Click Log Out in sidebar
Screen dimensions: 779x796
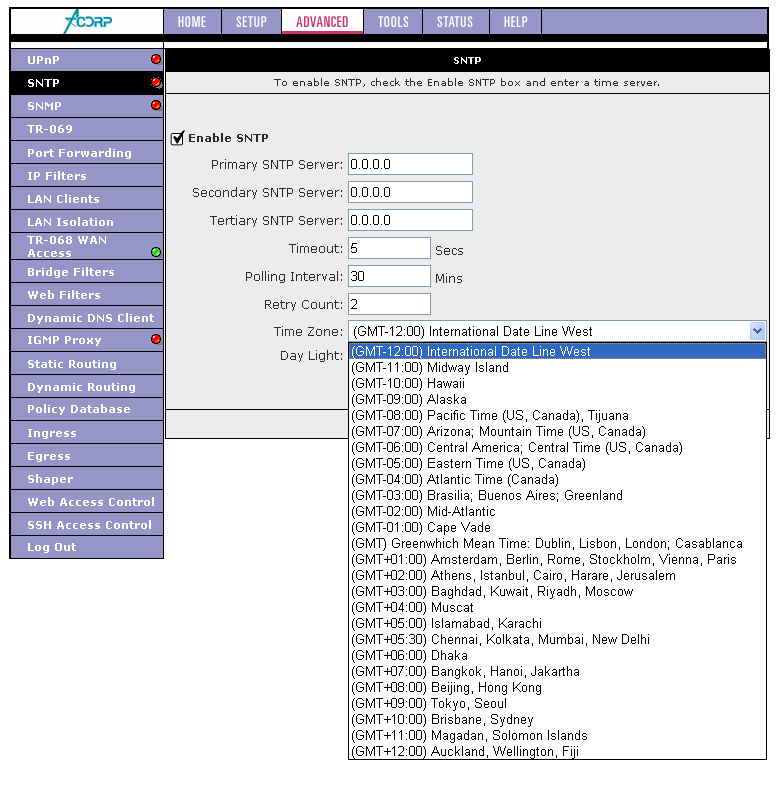pyautogui.click(x=86, y=547)
